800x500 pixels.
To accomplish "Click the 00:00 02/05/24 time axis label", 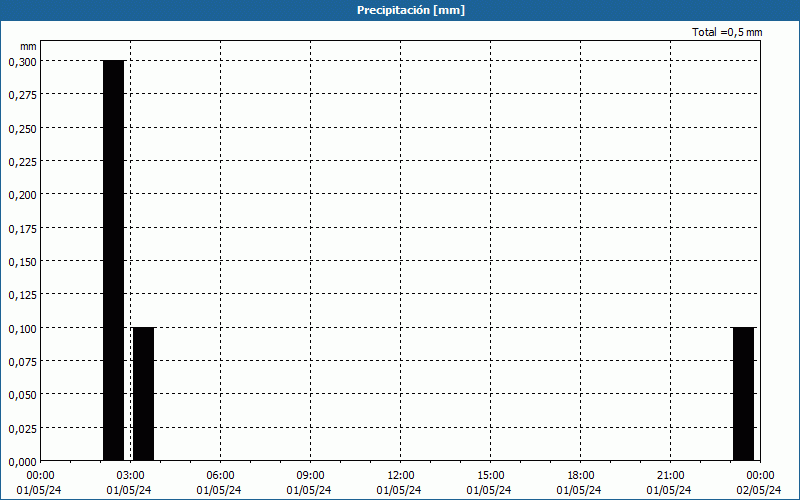I will coord(760,483).
